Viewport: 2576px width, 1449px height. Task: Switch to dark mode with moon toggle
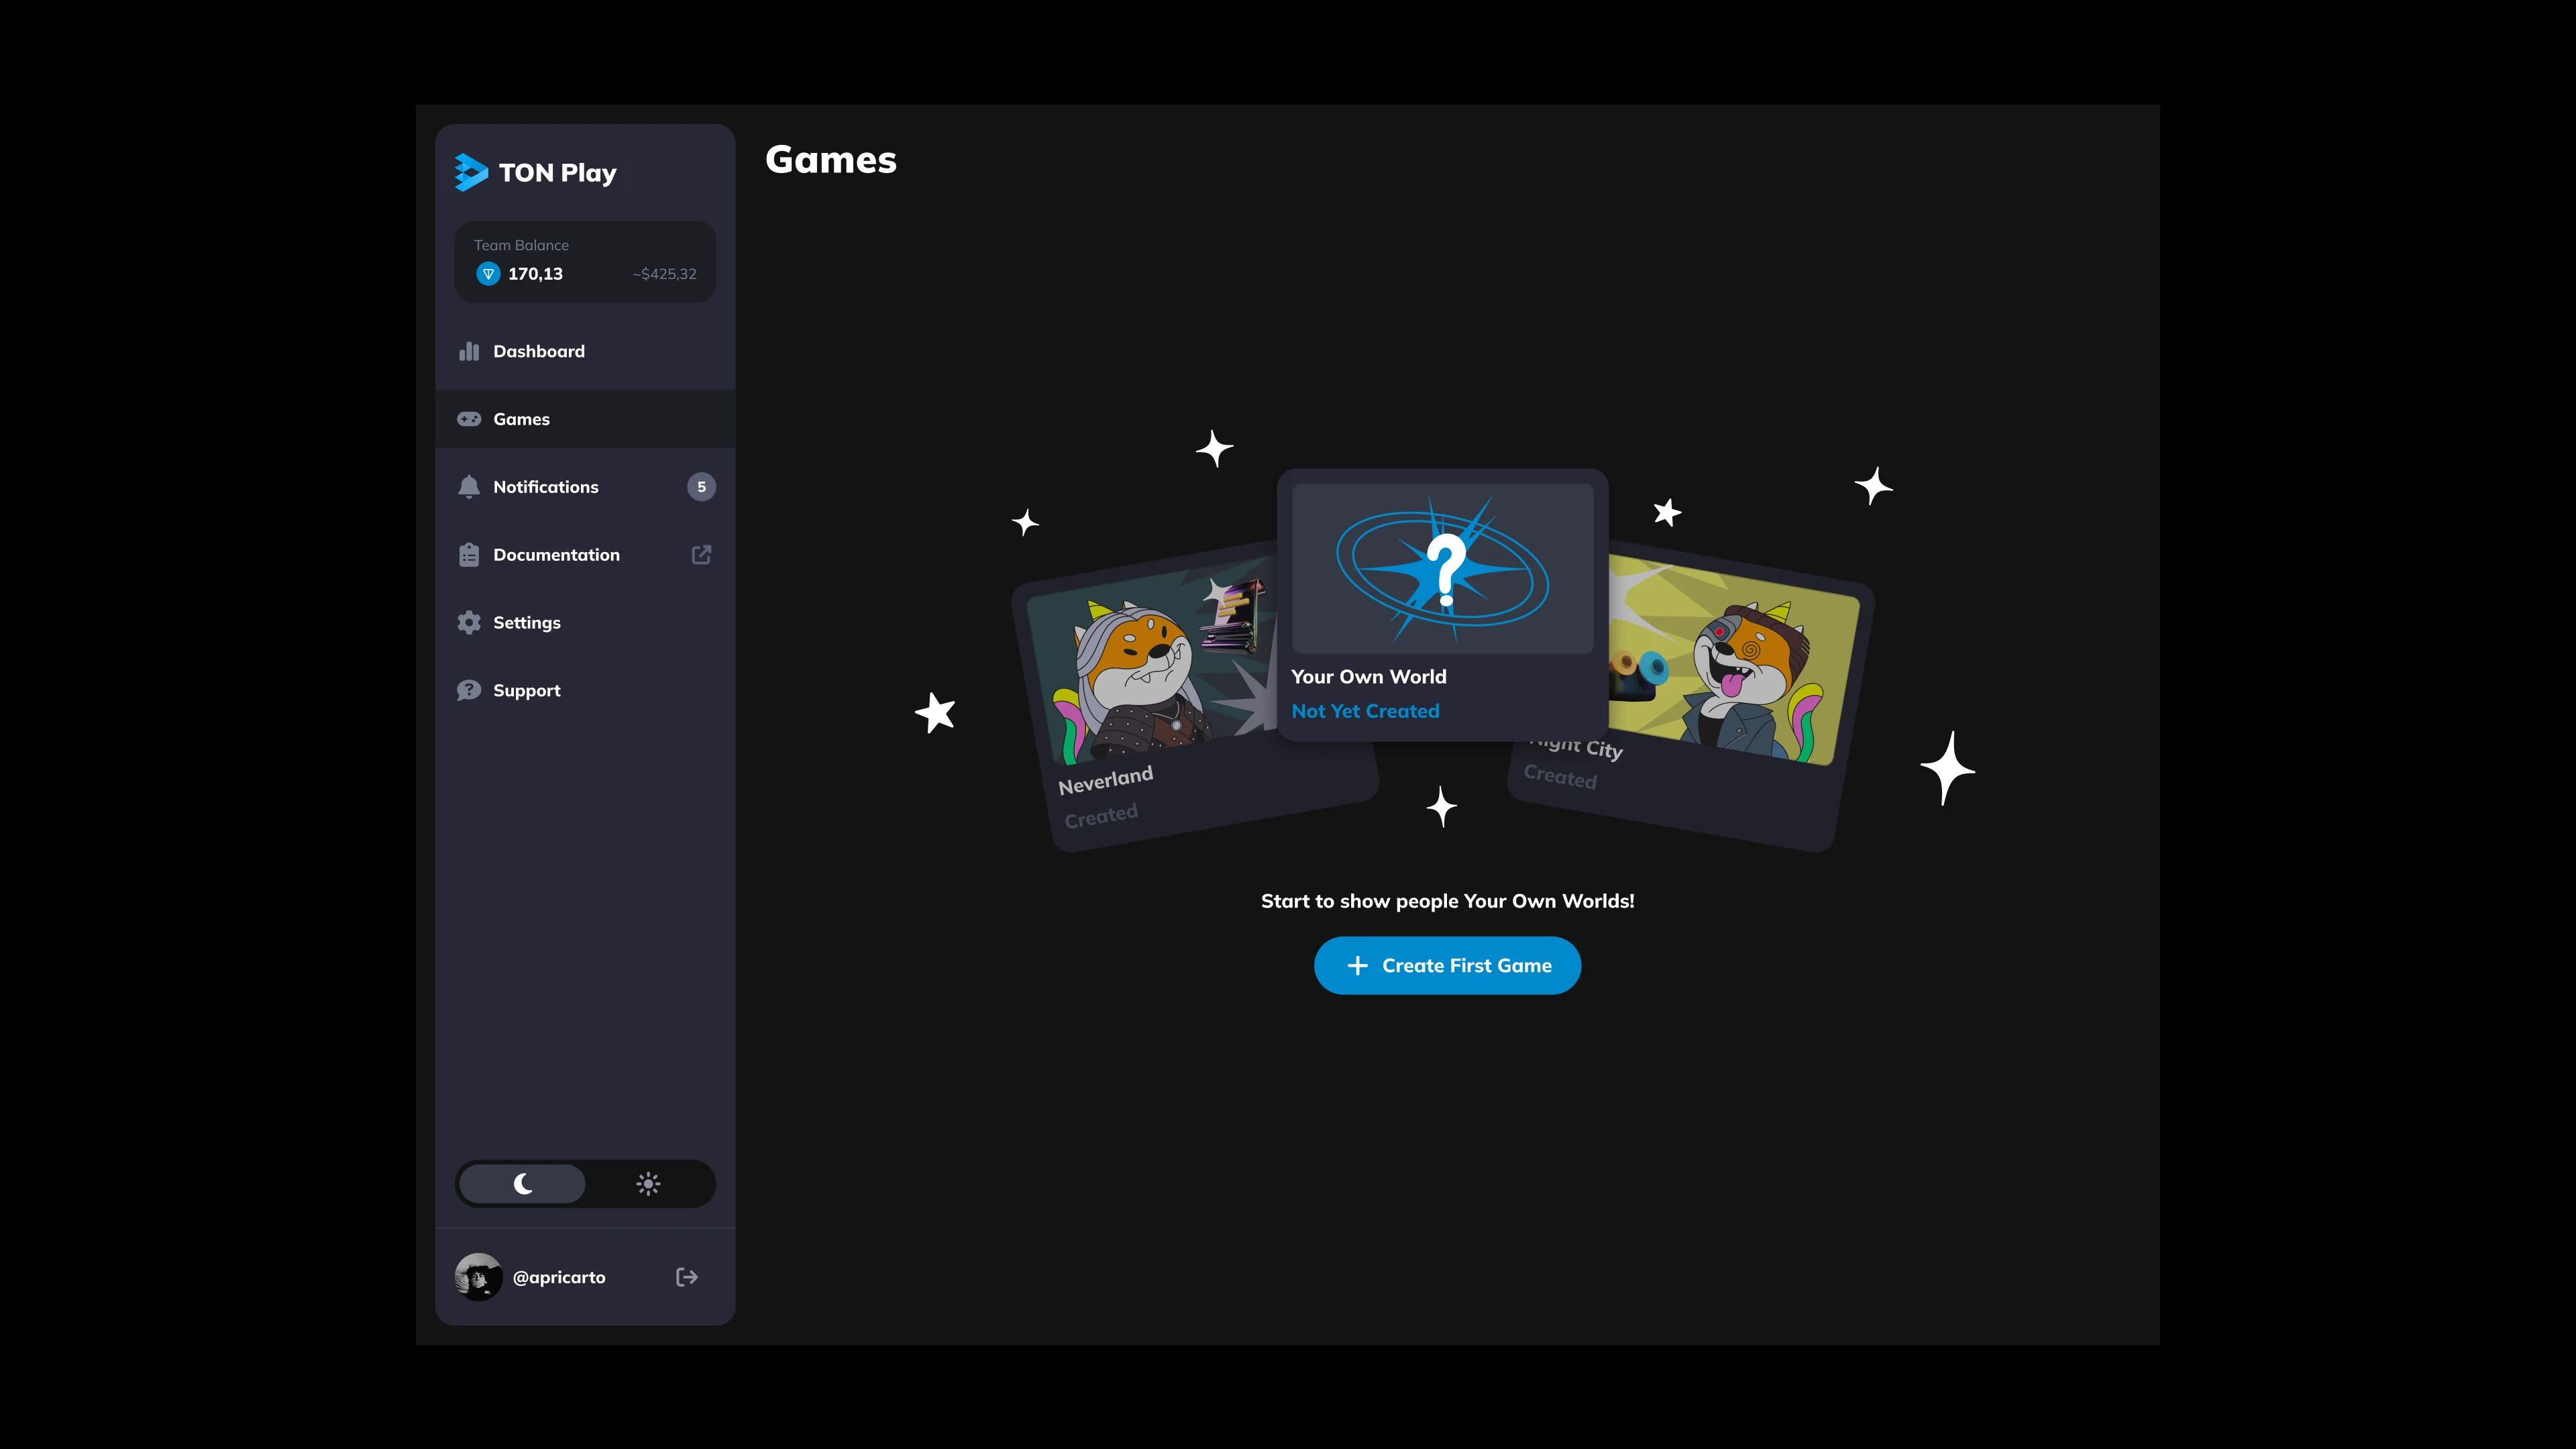tap(522, 1184)
